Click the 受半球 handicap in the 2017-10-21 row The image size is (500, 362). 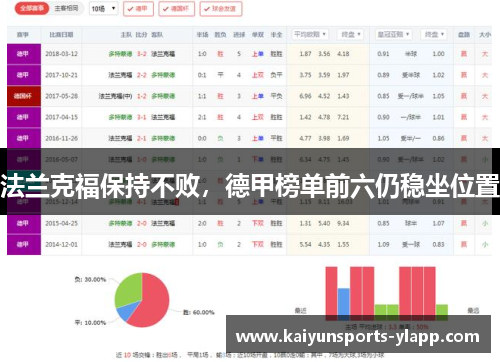point(411,75)
